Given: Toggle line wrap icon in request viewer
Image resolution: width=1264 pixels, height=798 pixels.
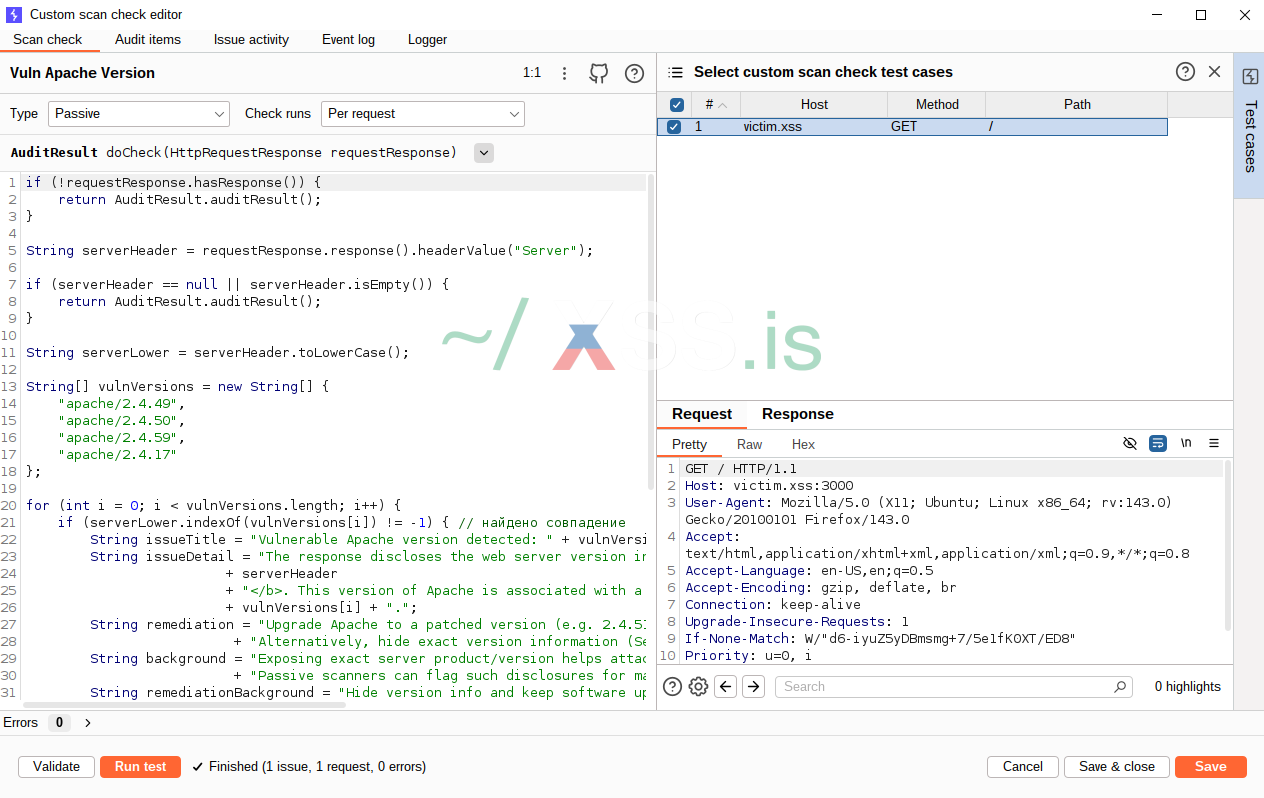Looking at the screenshot, I should (x=1158, y=444).
